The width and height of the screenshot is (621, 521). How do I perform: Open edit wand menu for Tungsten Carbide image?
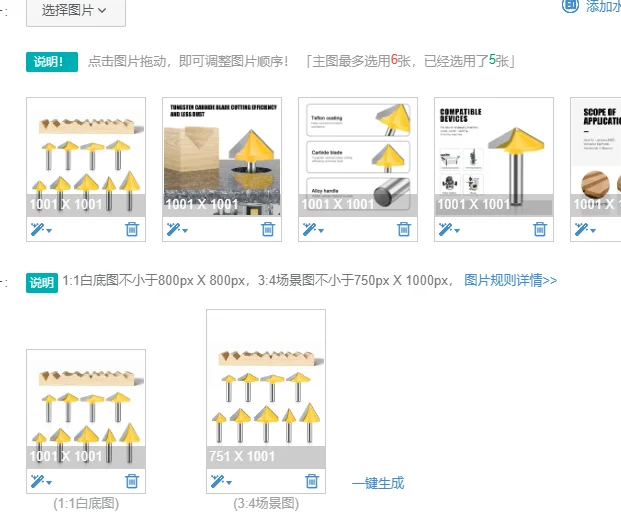(177, 229)
